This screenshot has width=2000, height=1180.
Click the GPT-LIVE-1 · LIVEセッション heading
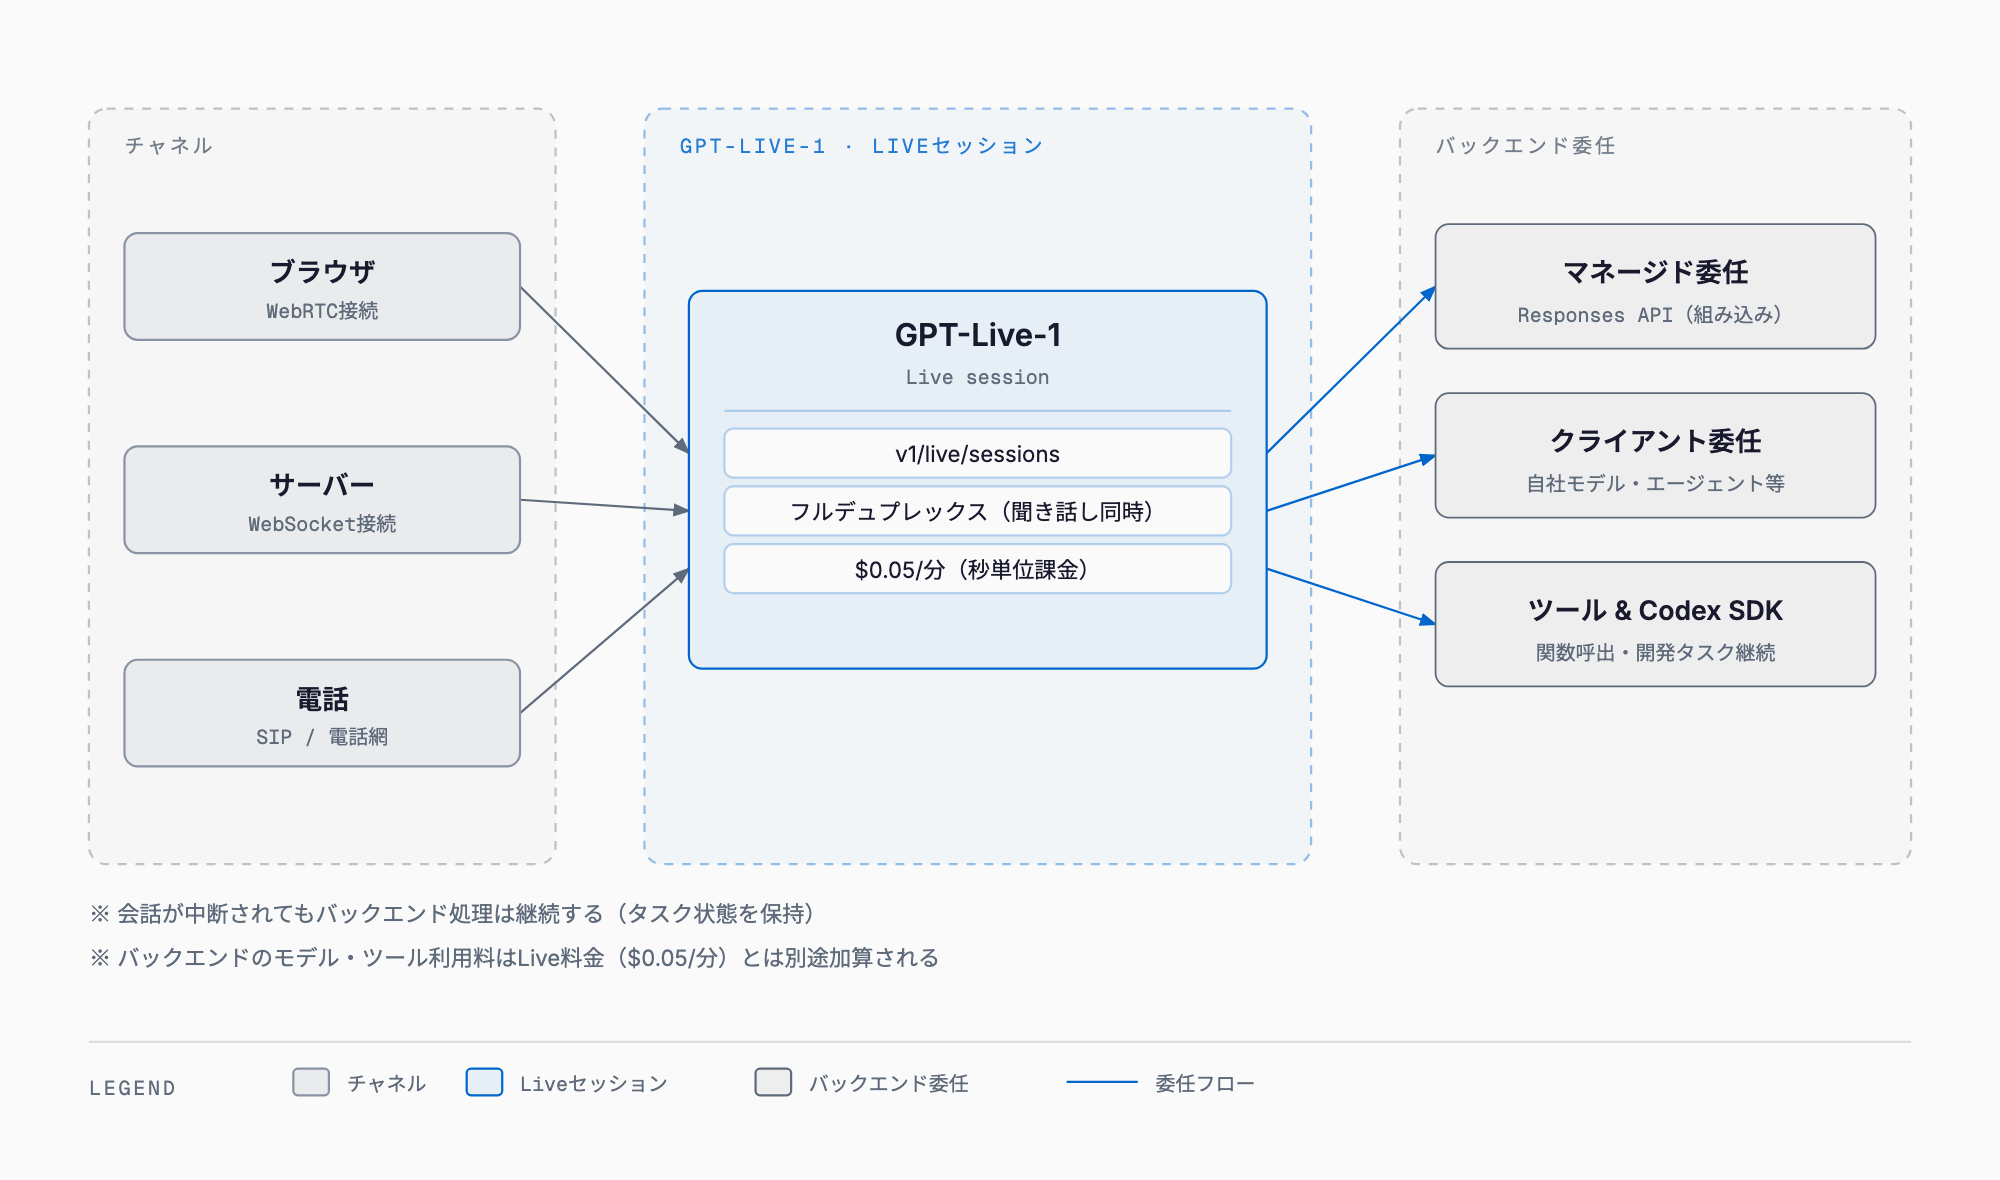861,146
